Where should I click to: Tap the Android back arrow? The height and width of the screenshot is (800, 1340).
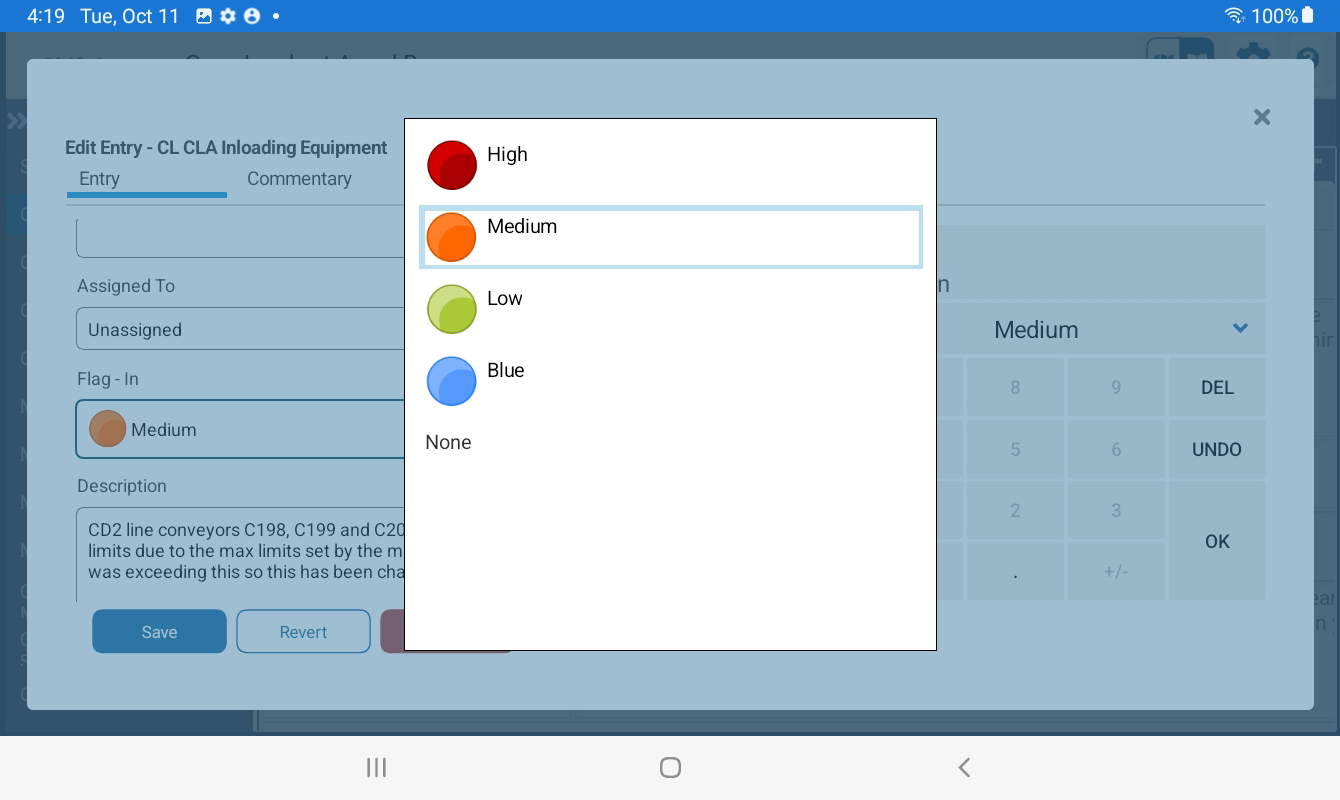964,767
